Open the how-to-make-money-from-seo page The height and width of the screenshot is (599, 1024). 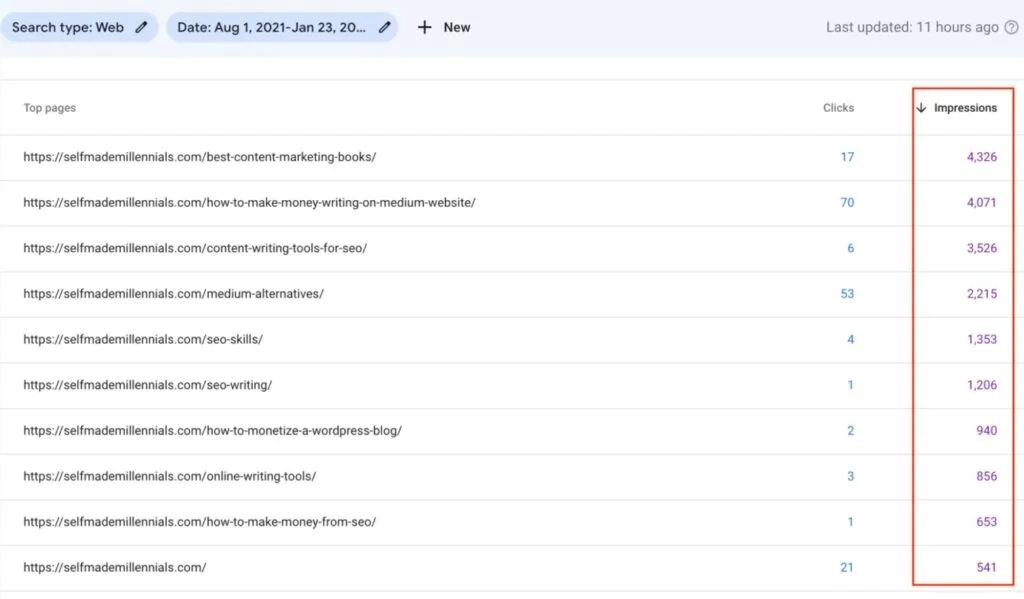(199, 522)
